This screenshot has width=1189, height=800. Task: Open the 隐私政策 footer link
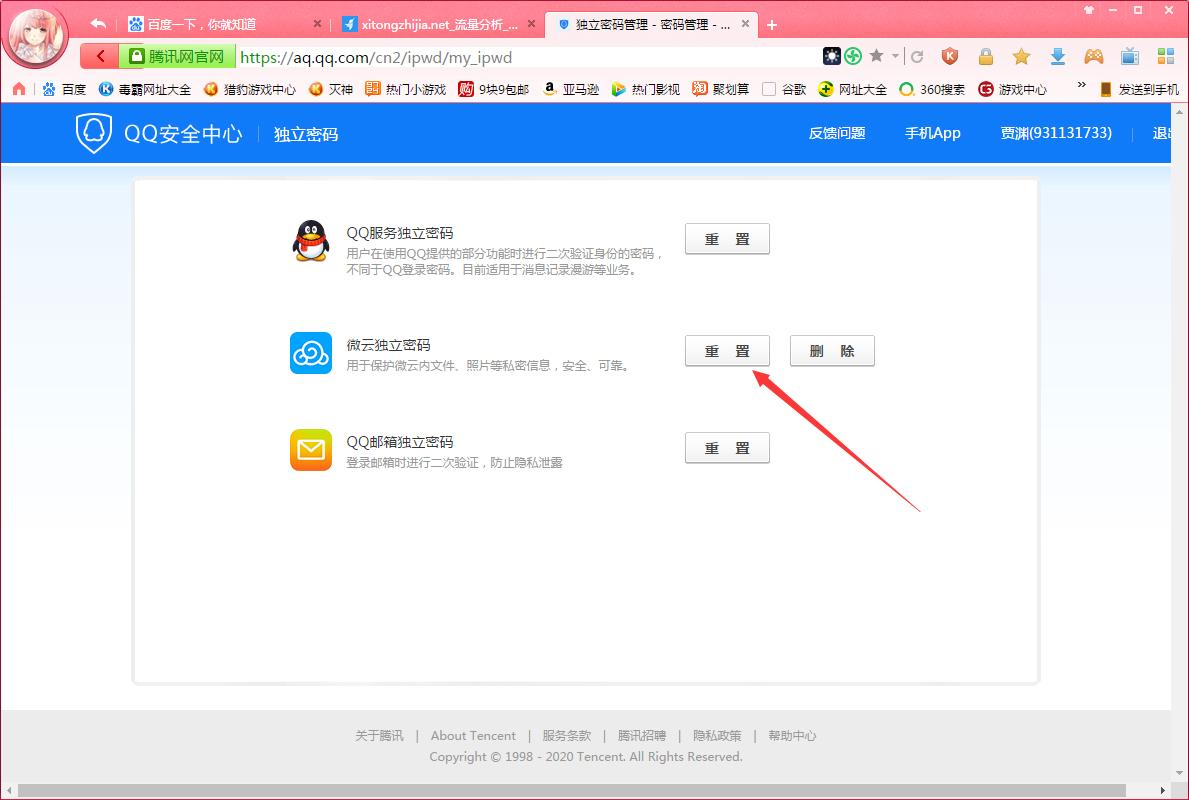point(719,735)
